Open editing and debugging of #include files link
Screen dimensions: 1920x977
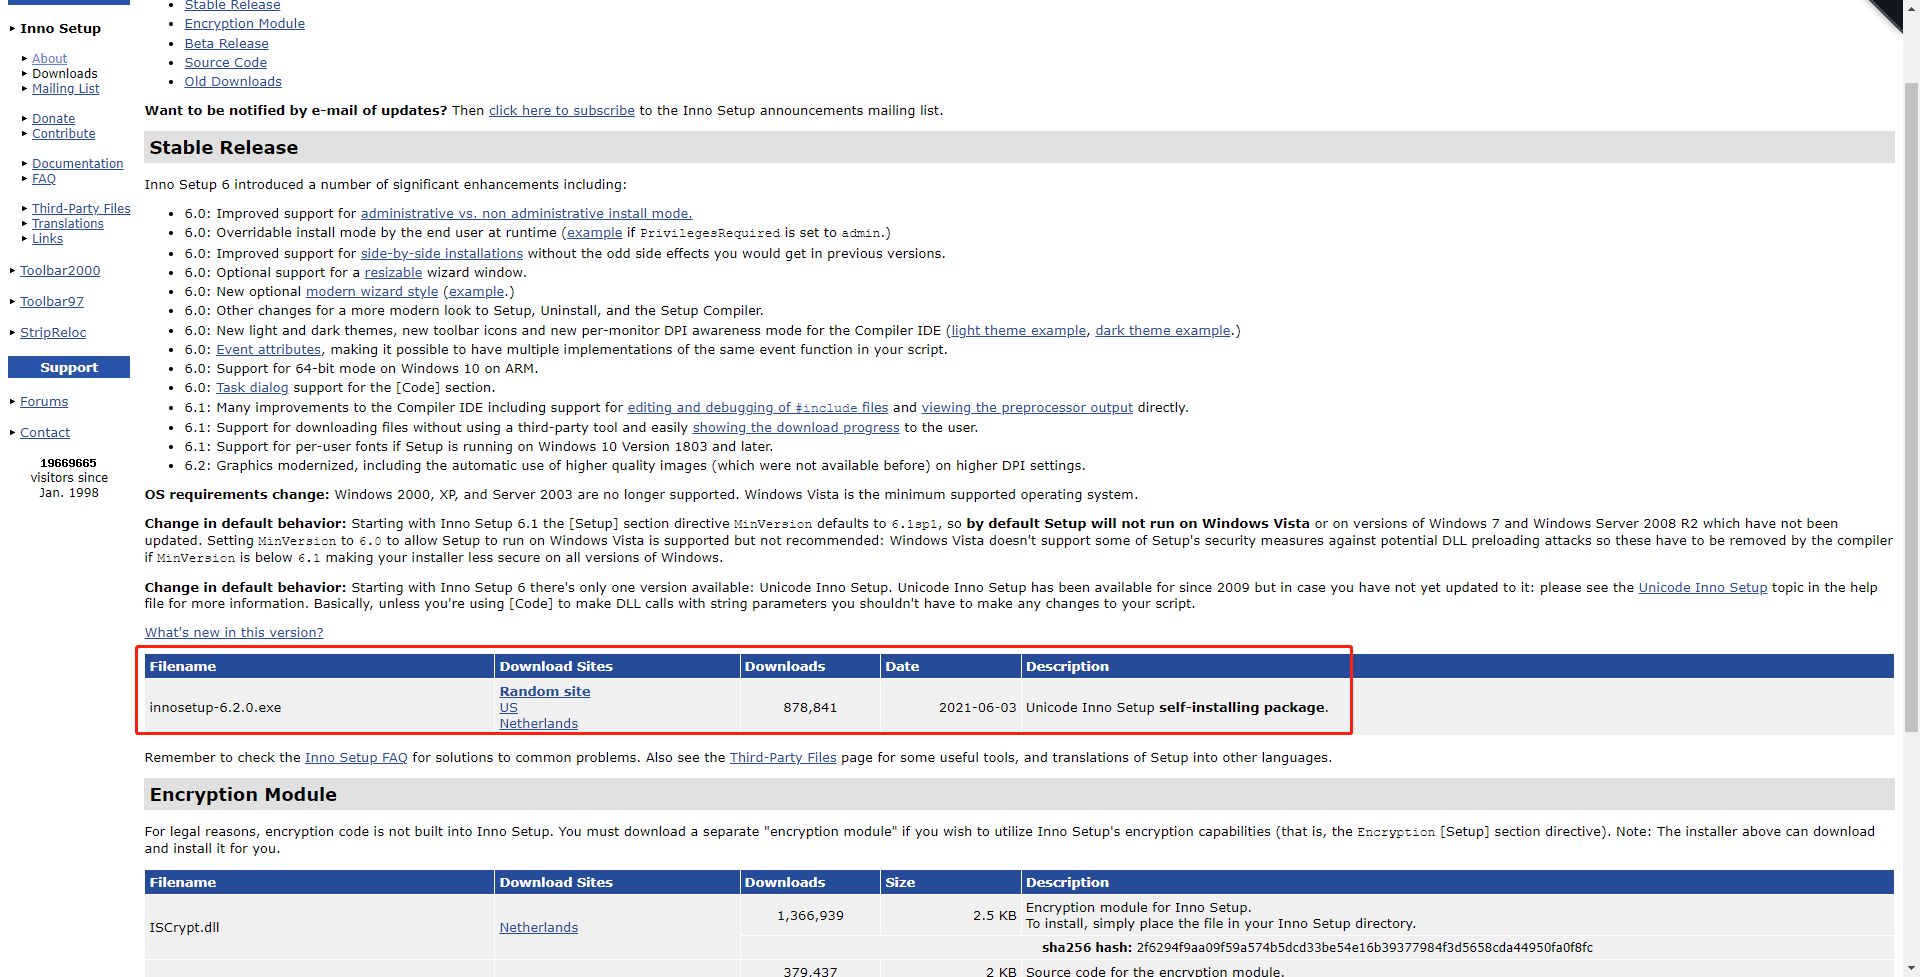758,408
